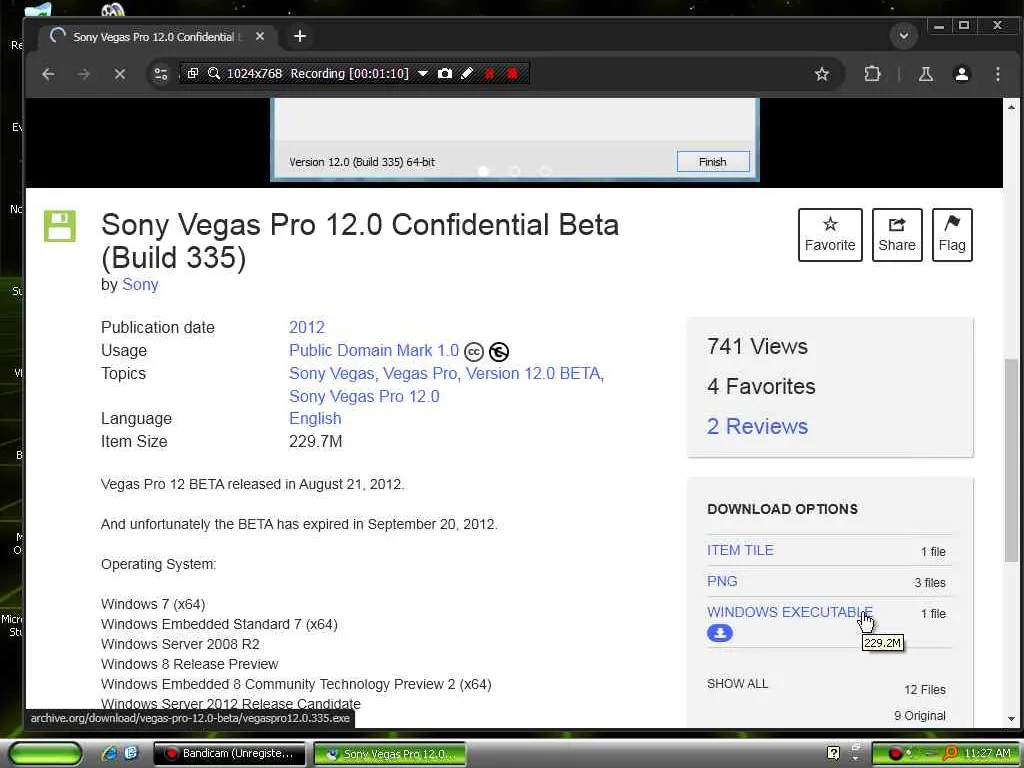Click the public domain no-copyright icon
Screen dimensions: 1024x768
[x=498, y=352]
